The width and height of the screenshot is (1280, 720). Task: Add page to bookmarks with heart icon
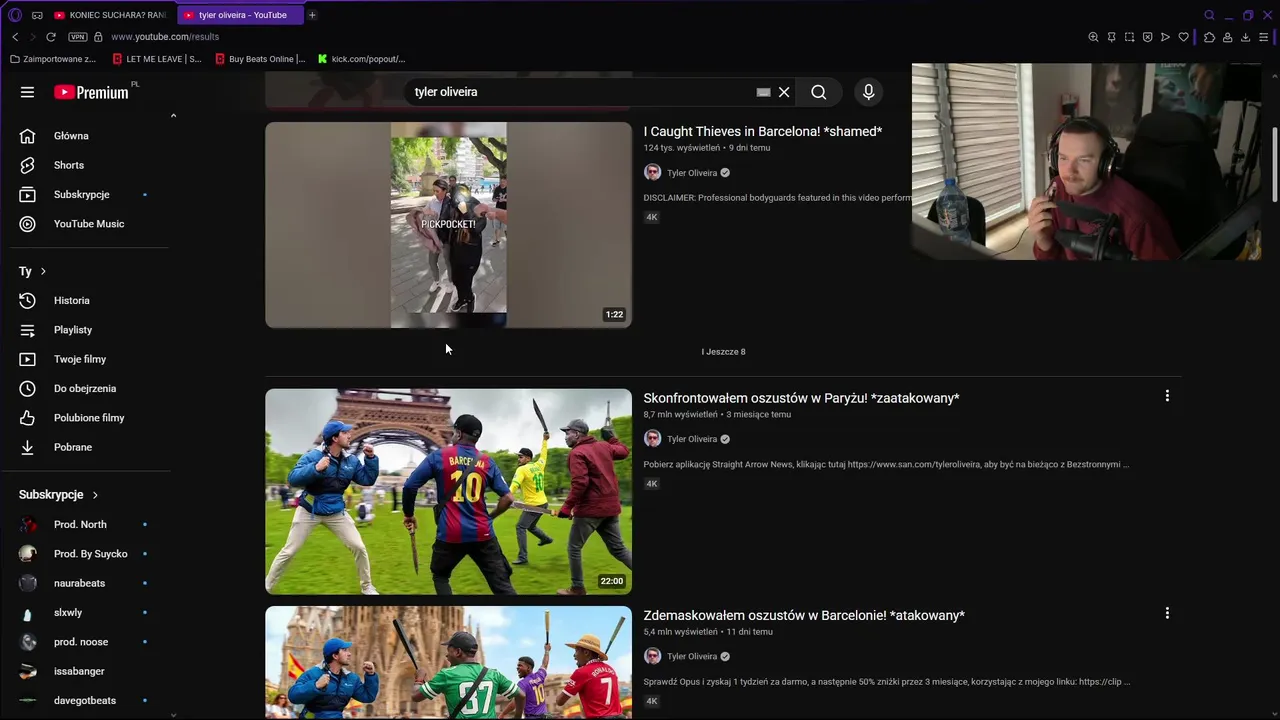point(1183,37)
